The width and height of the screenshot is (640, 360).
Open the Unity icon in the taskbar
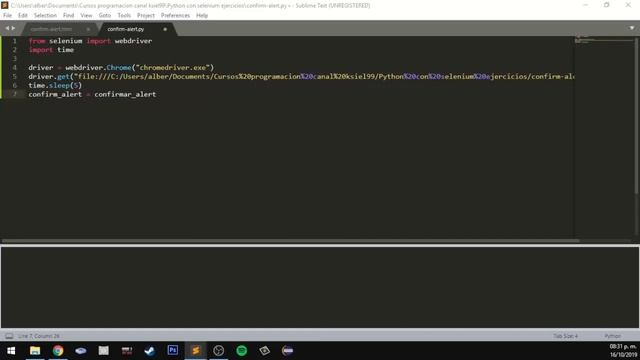[264, 351]
